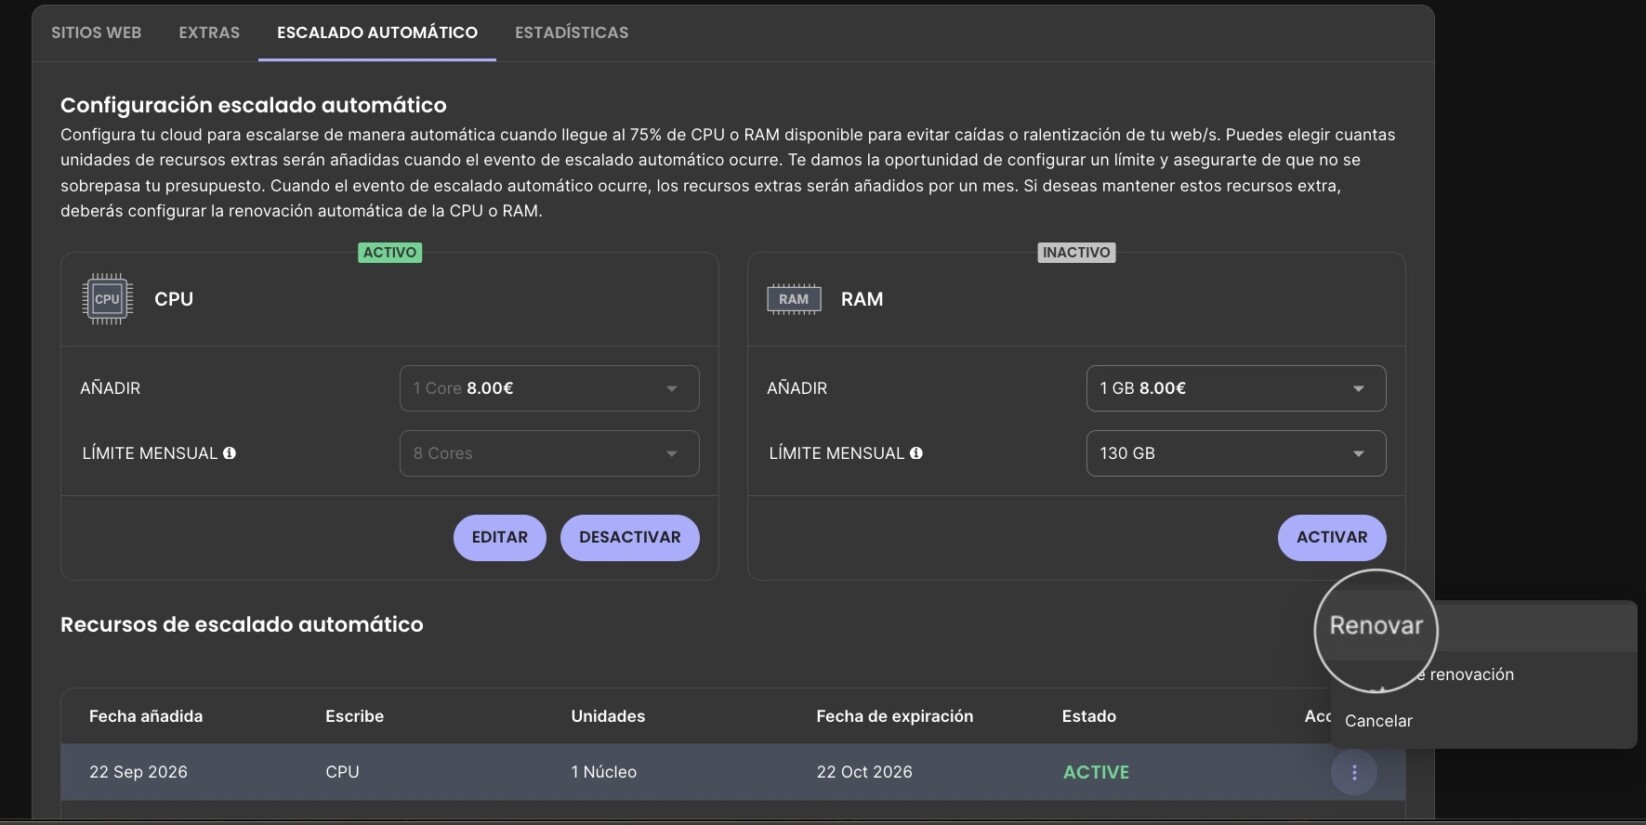The image size is (1646, 825).
Task: Expand the RAM AÑADIR 1 GB dropdown
Action: (x=1236, y=388)
